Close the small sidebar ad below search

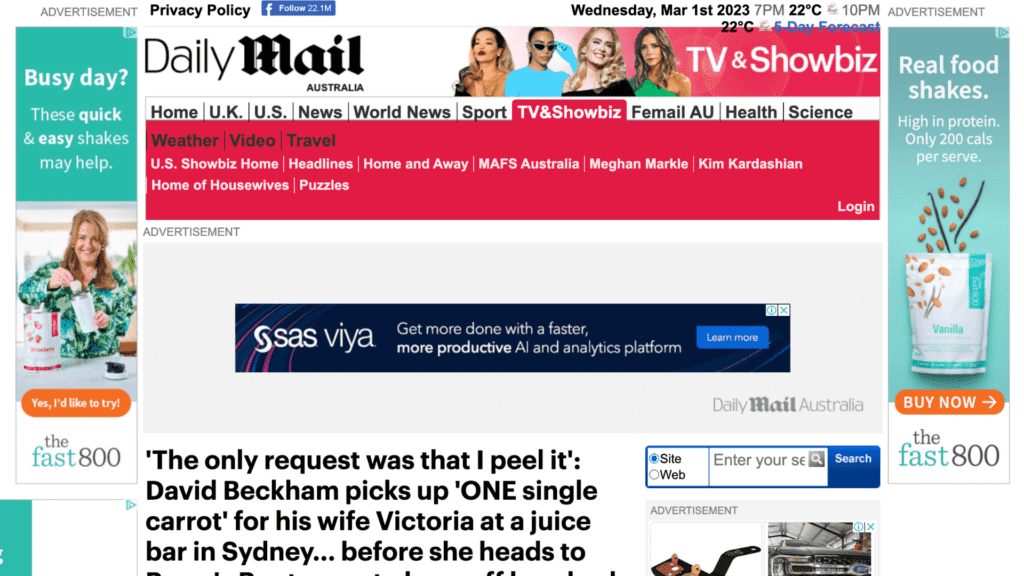(870, 526)
